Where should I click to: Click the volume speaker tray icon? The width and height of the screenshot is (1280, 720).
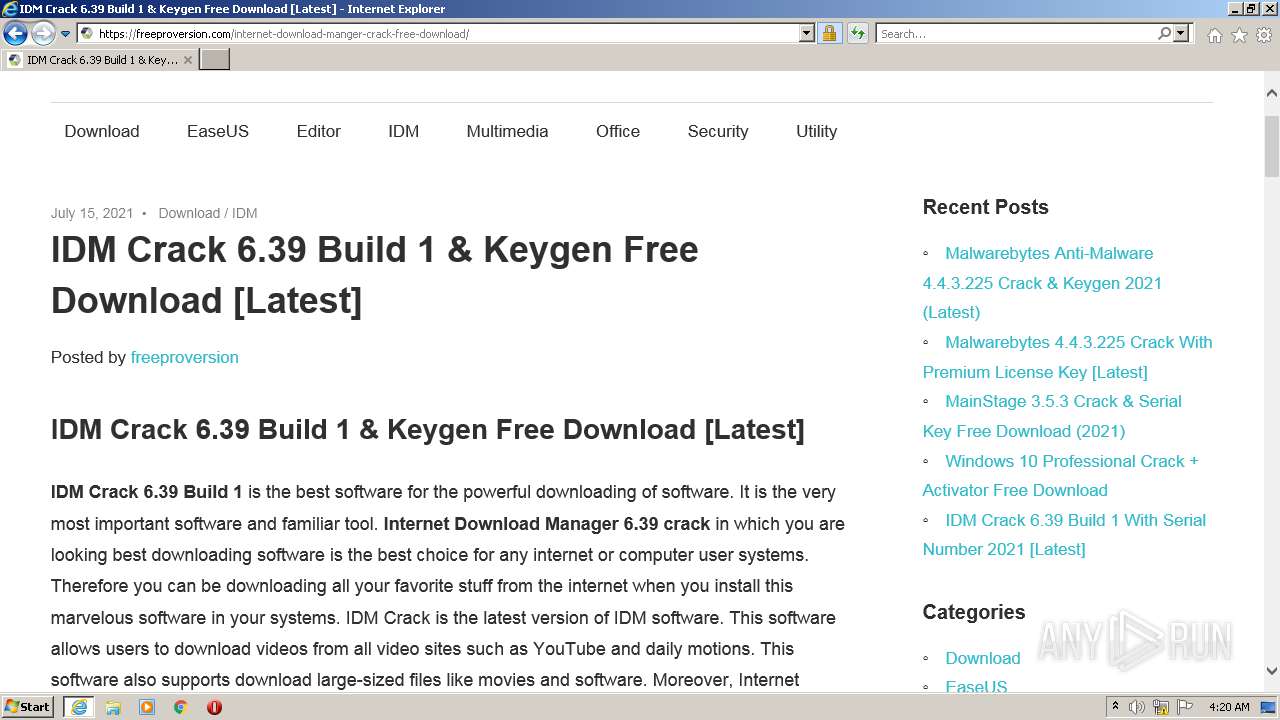click(x=1137, y=707)
